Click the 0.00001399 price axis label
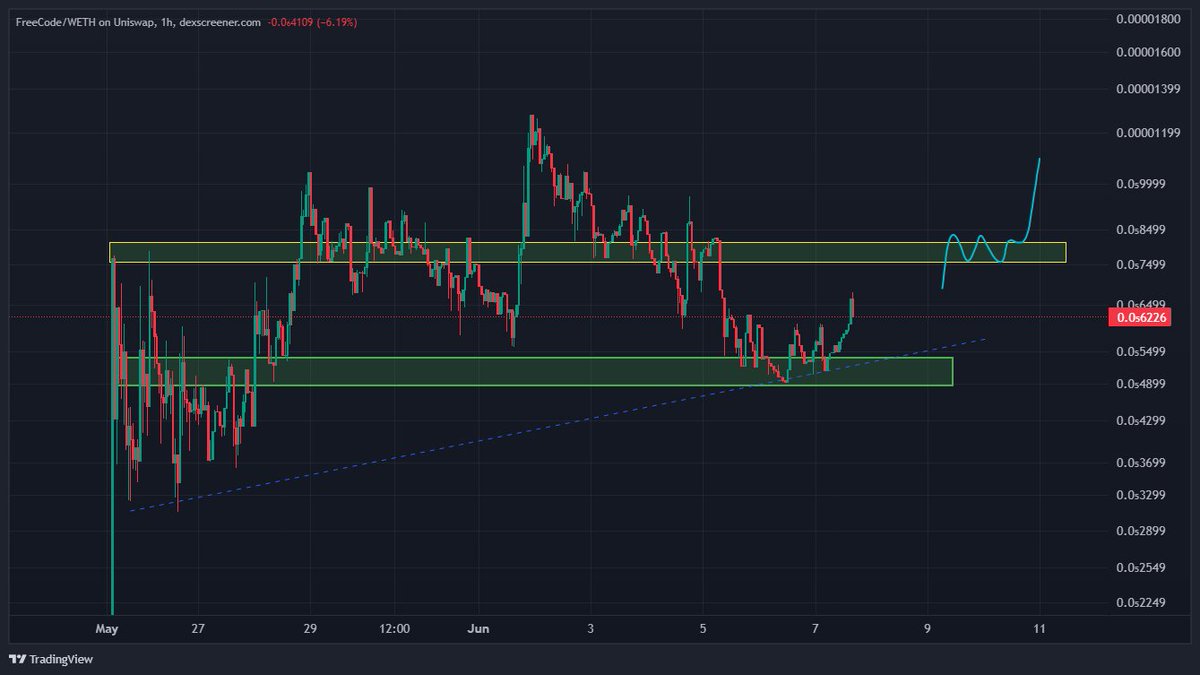This screenshot has height=675, width=1200. [x=1148, y=89]
